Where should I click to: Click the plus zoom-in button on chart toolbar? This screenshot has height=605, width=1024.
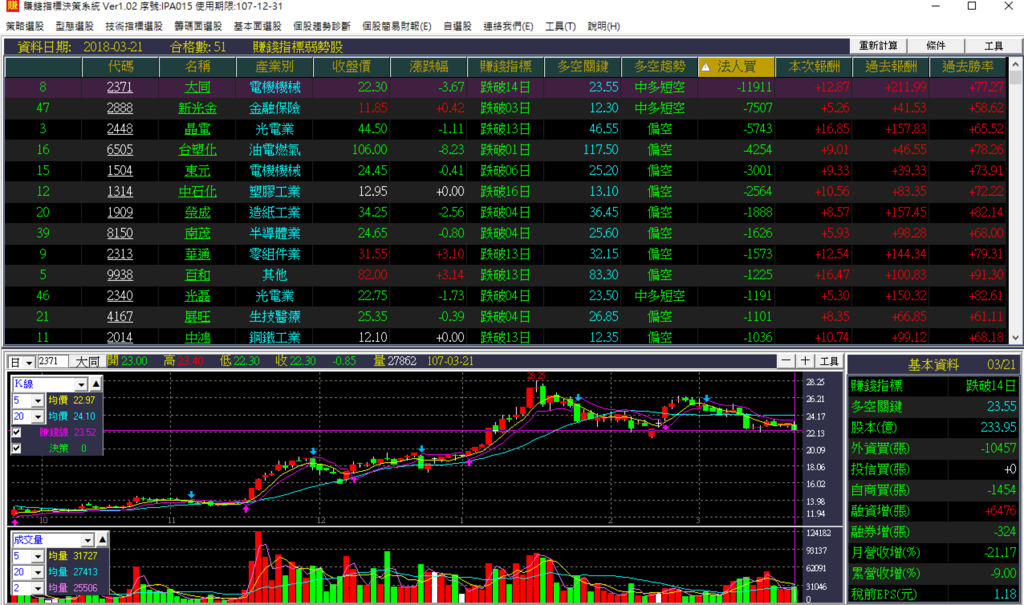coord(805,361)
